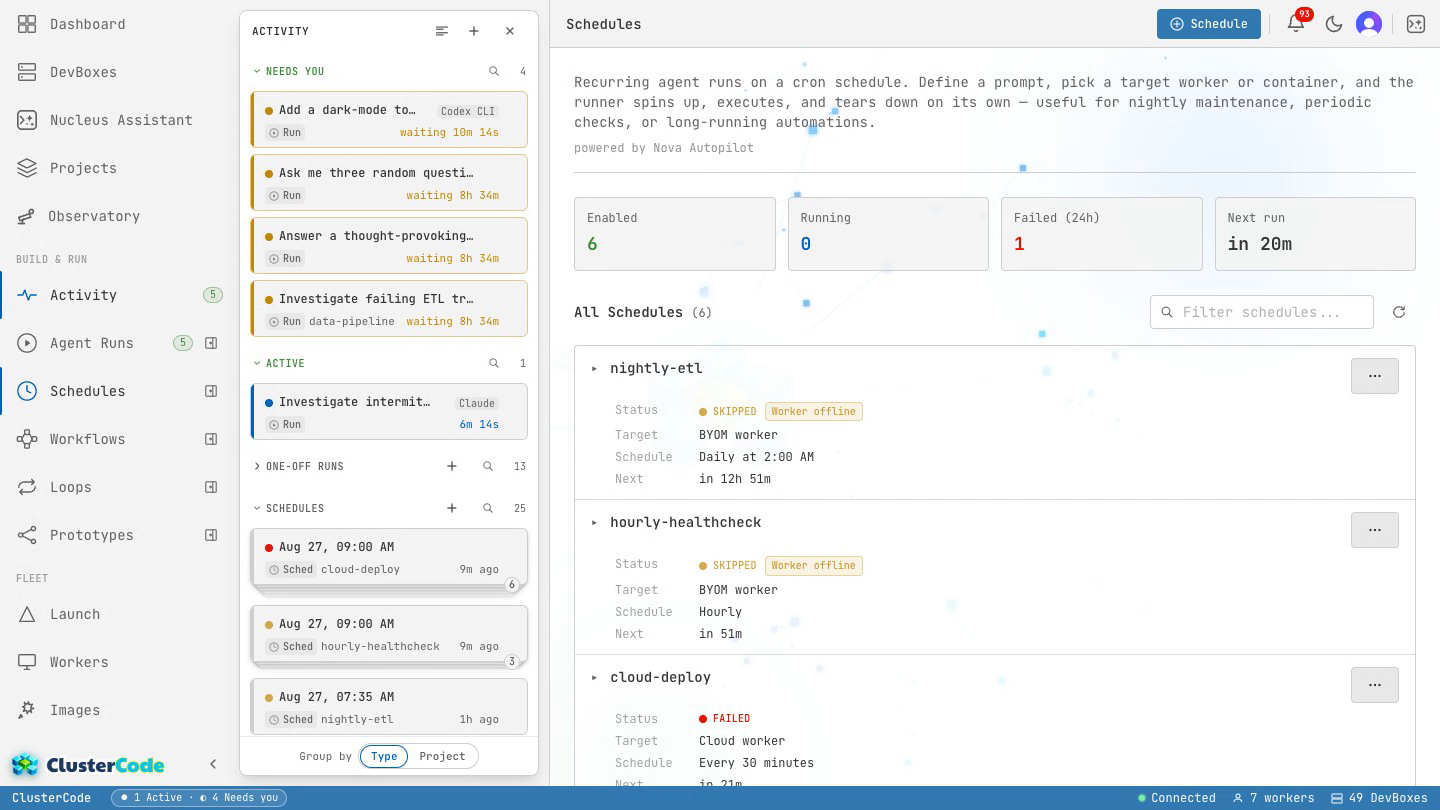1440x810 pixels.
Task: Open 'Investigate intermit…' Claude run card
Action: [389, 412]
